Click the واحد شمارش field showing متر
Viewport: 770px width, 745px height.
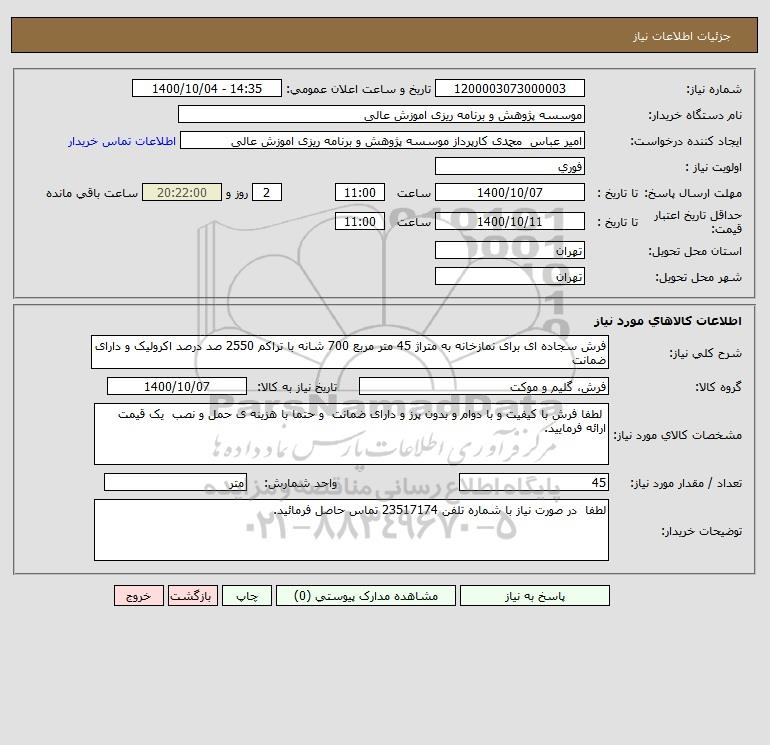175,482
